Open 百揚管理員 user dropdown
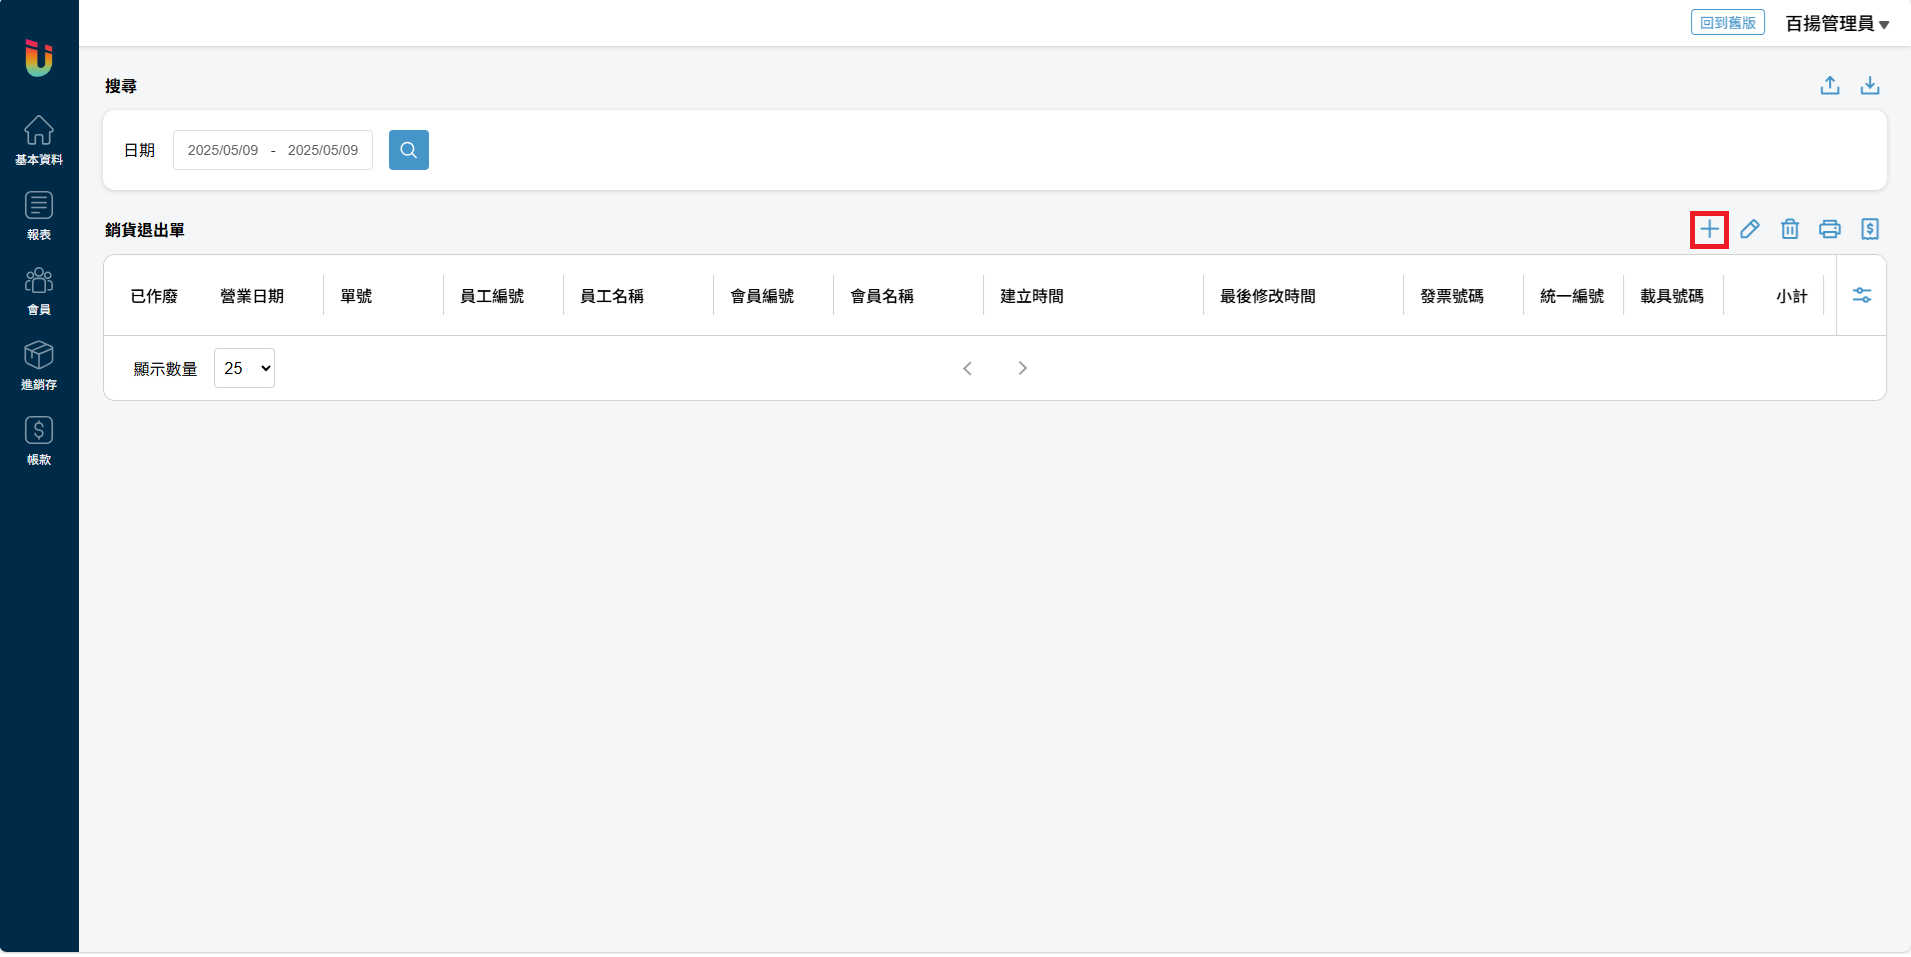This screenshot has width=1911, height=957. click(x=1837, y=24)
